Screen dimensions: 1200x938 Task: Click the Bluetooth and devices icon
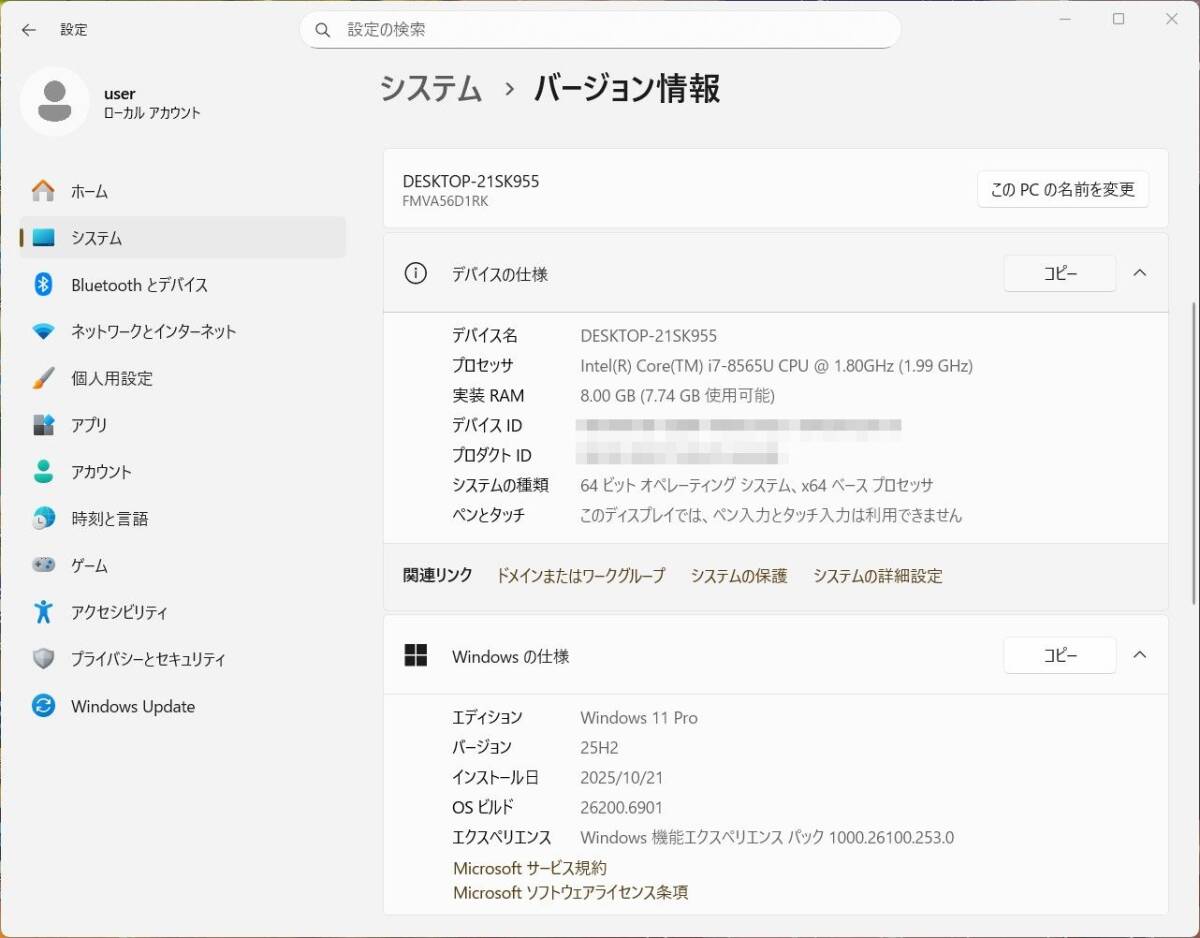tap(43, 285)
